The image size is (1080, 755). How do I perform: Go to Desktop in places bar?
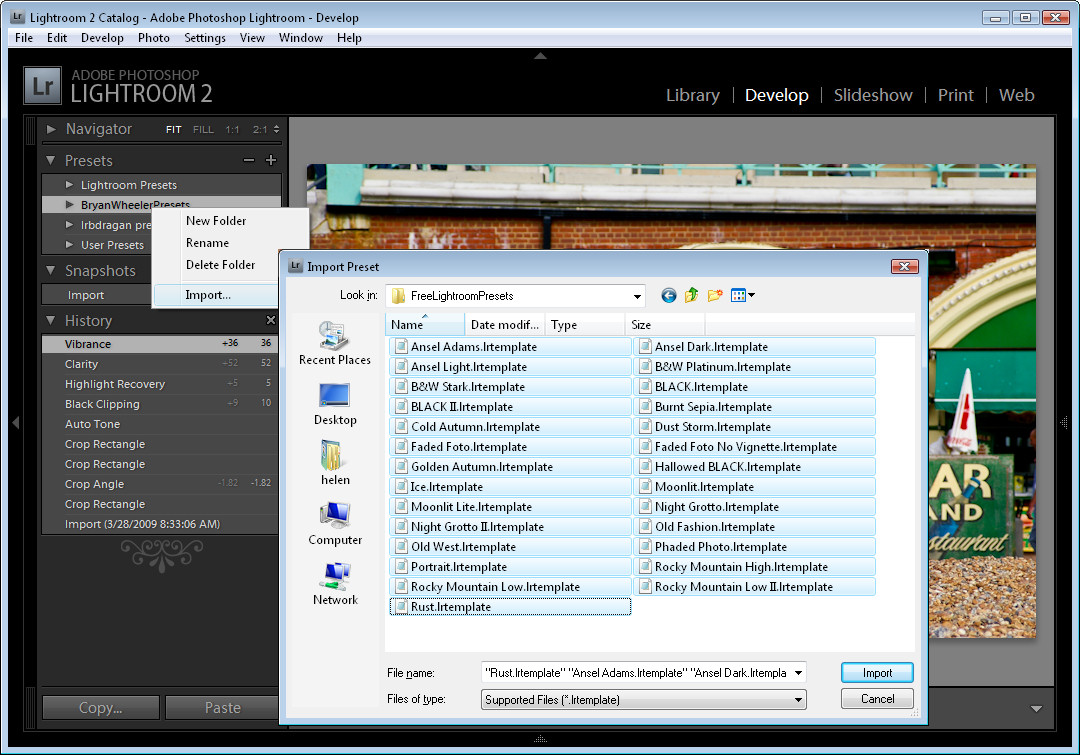tap(335, 404)
